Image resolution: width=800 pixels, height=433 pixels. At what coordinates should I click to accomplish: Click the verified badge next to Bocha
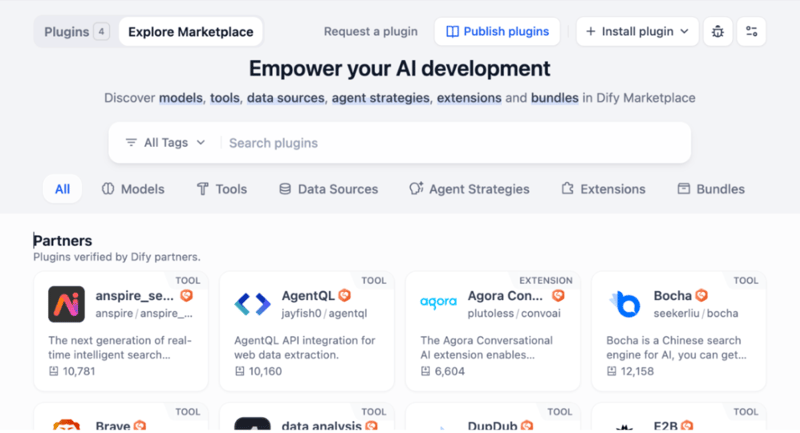pos(702,296)
